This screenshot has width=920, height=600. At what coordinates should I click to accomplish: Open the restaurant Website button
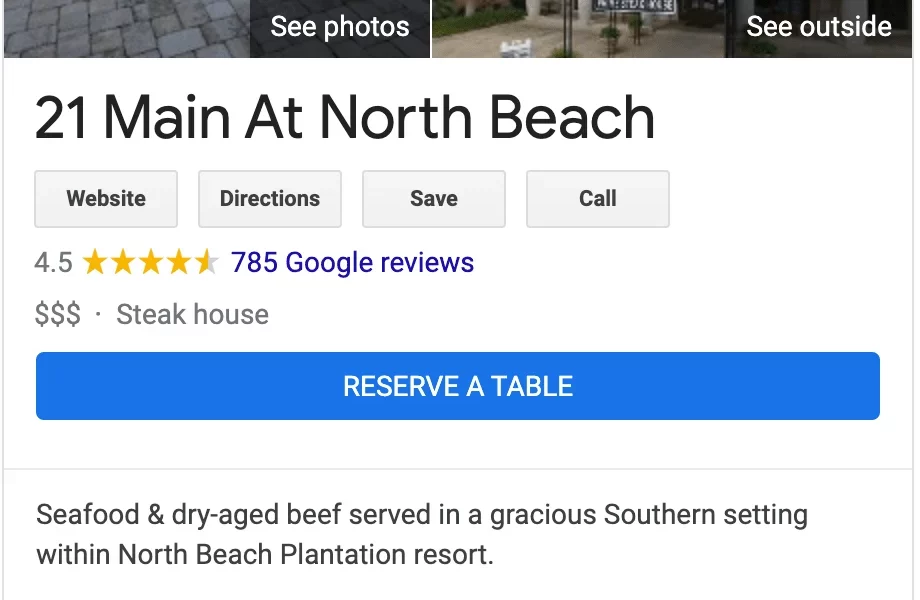[x=106, y=199]
